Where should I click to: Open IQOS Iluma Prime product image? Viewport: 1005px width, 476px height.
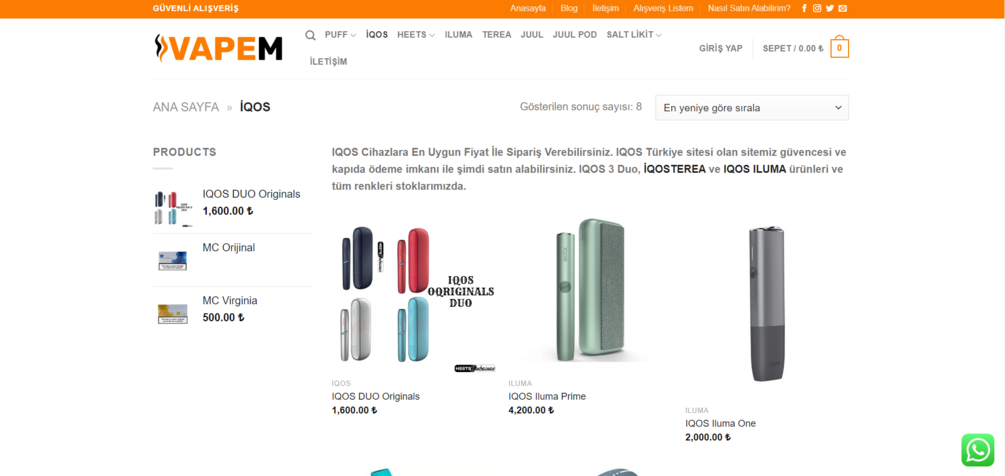click(x=590, y=291)
